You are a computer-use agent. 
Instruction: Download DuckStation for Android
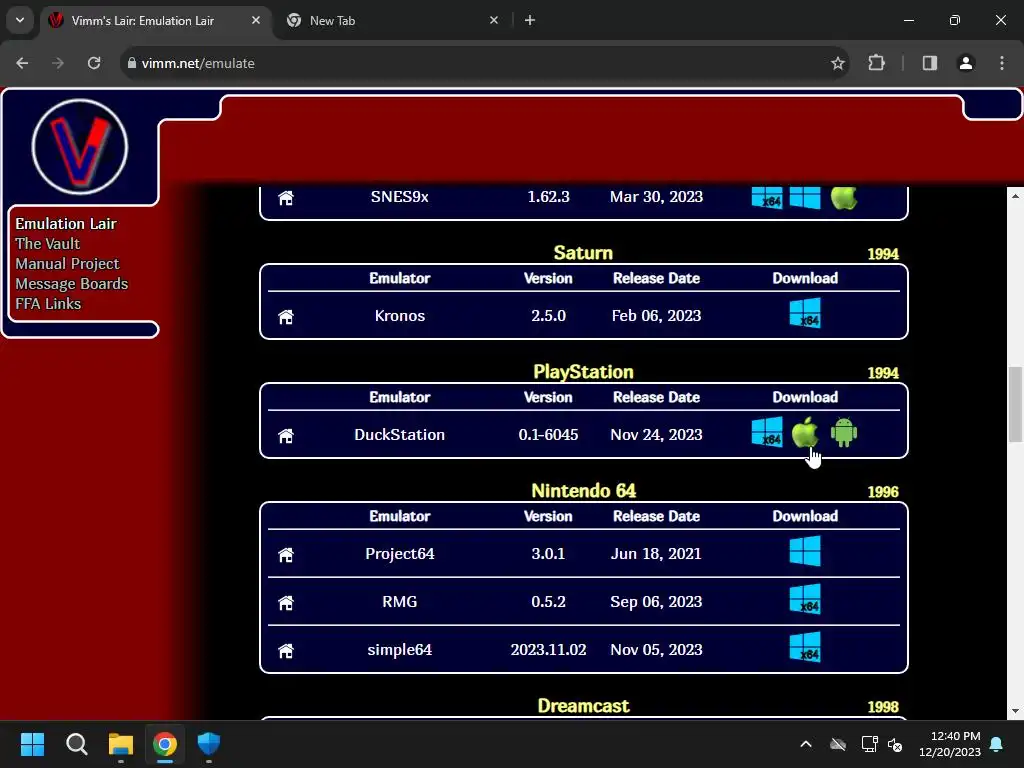tap(844, 432)
